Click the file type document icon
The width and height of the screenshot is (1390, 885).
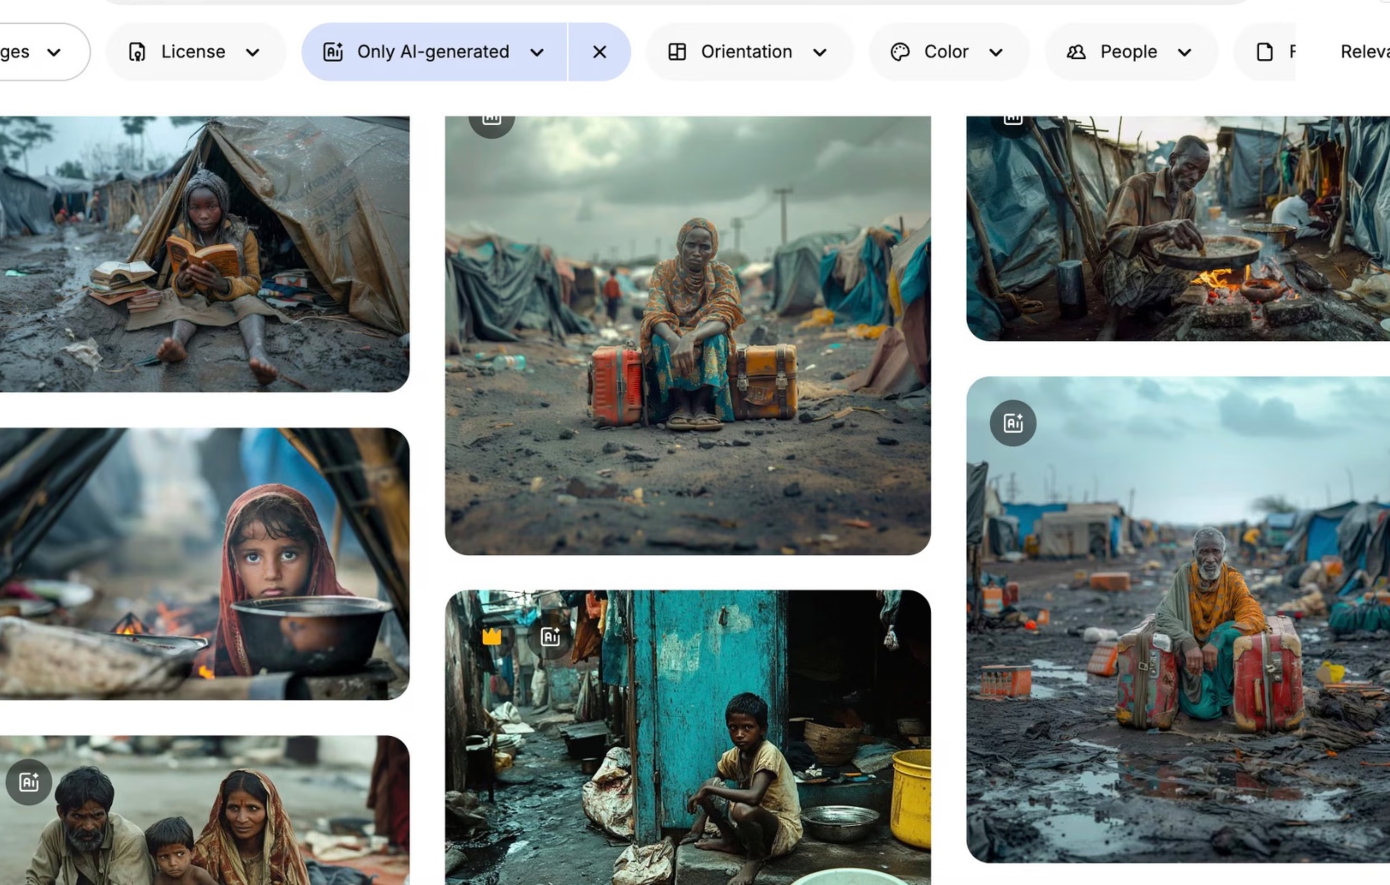1265,52
